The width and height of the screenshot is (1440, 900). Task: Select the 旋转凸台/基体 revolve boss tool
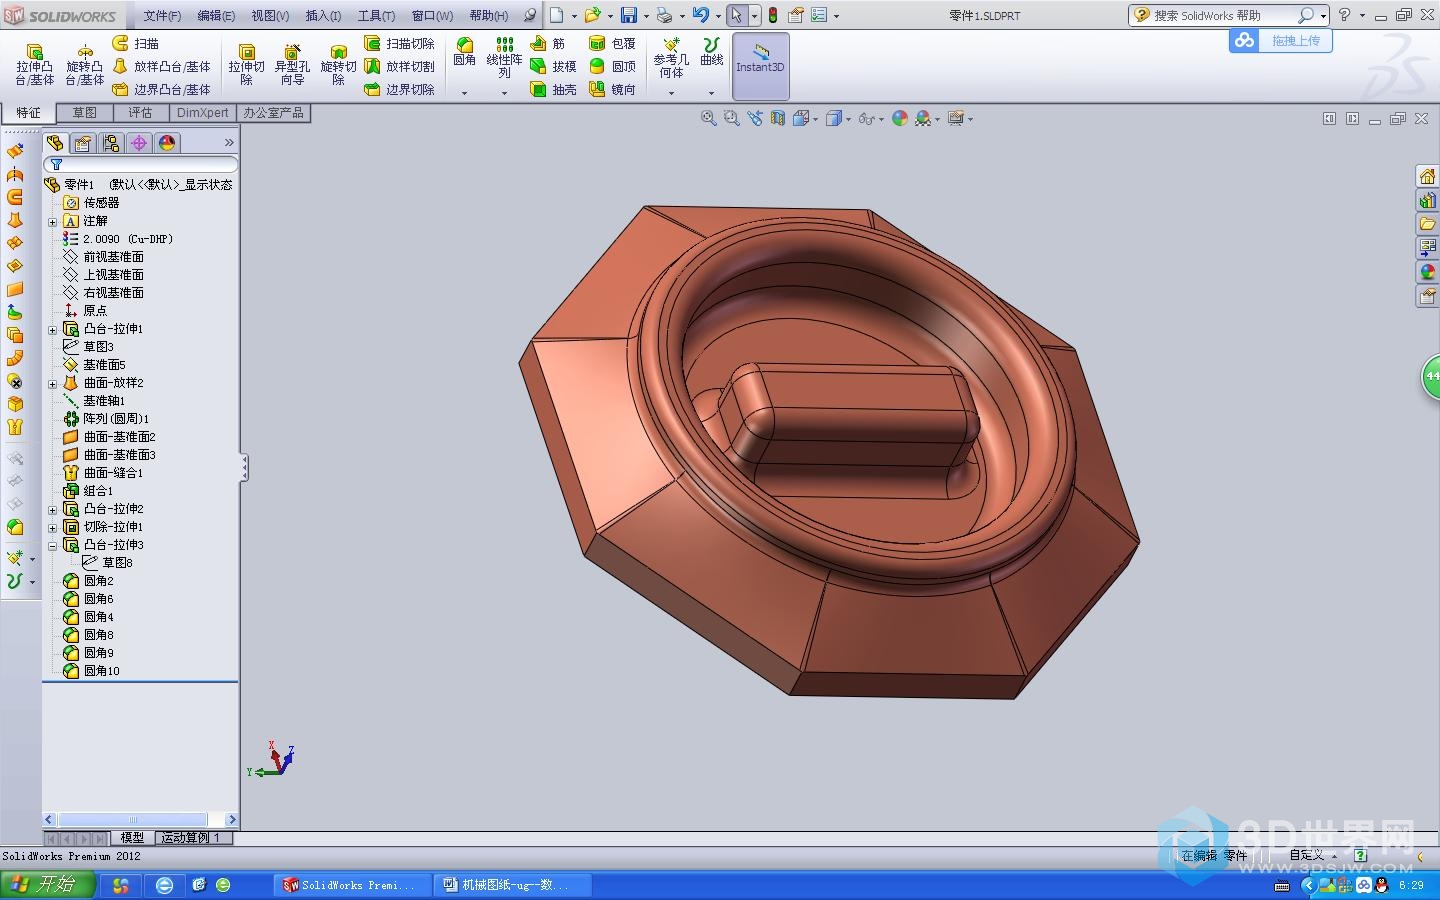coord(85,65)
